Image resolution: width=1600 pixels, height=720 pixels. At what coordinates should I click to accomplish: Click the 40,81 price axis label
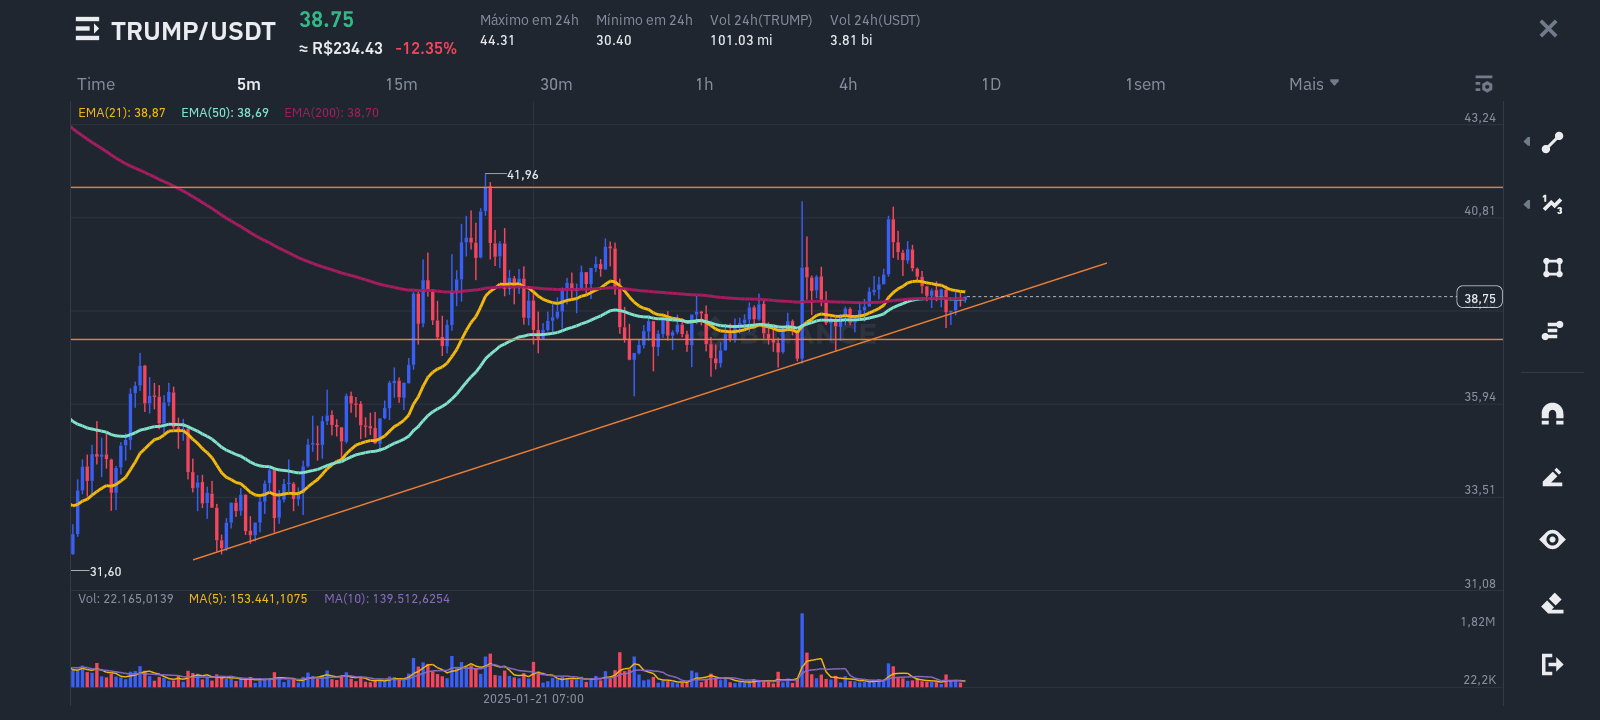click(1480, 211)
